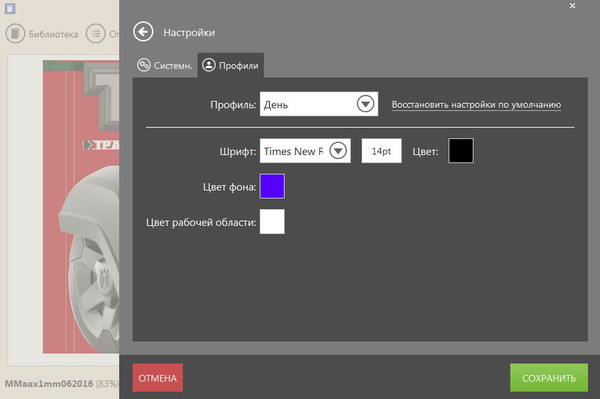Click the 14pt font size field

pyautogui.click(x=382, y=151)
